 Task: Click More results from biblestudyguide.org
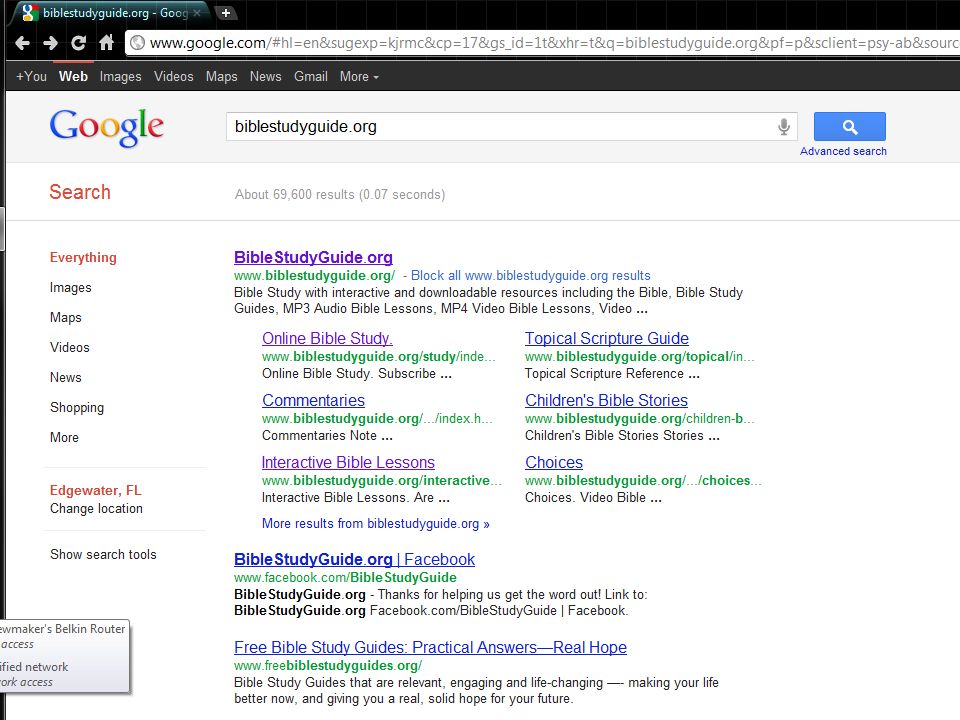376,524
